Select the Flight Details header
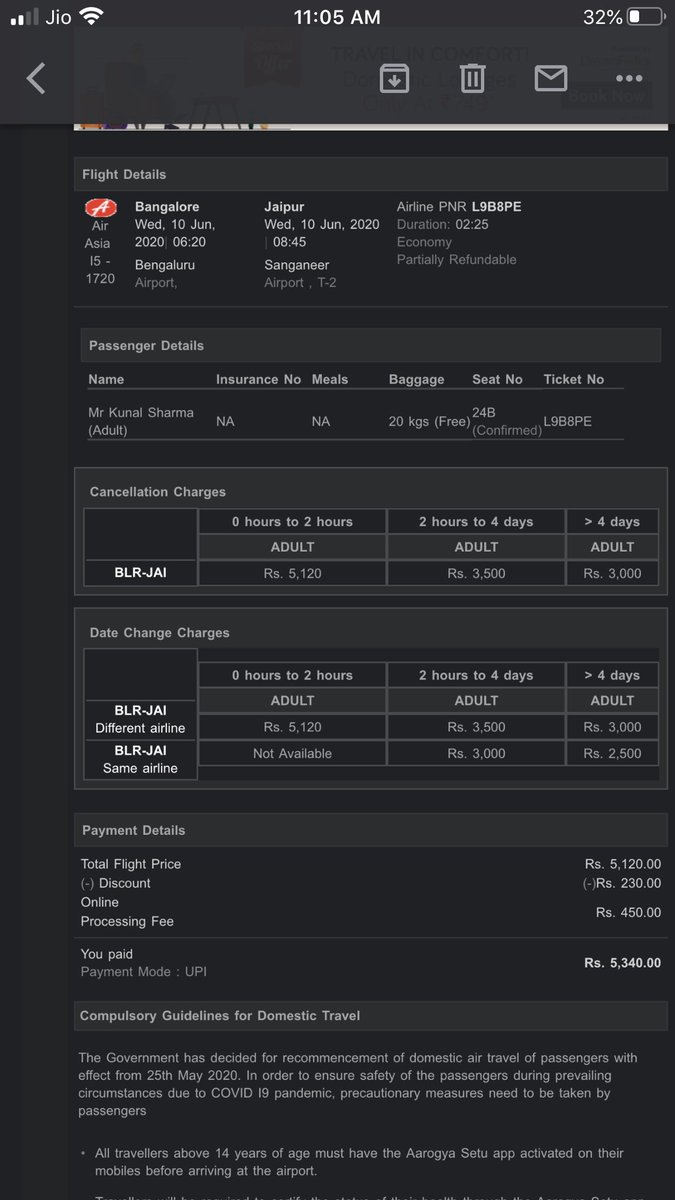Viewport: 675px width, 1200px height. (x=370, y=174)
